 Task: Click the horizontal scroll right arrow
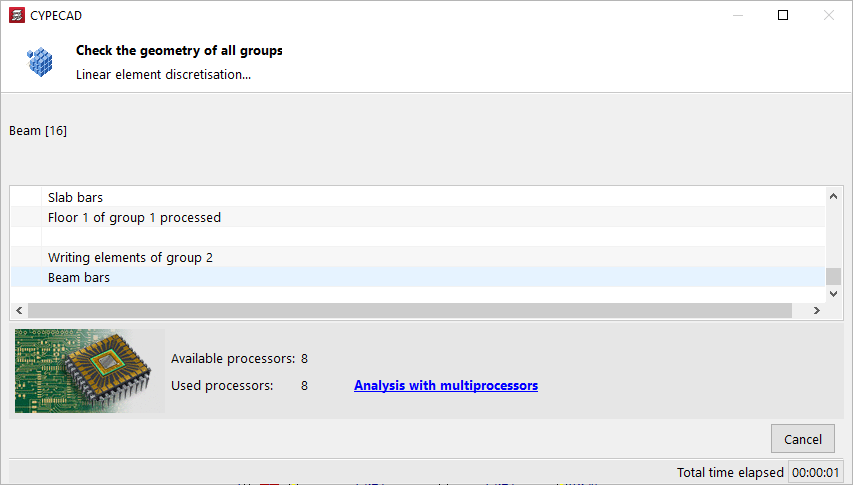coord(817,311)
